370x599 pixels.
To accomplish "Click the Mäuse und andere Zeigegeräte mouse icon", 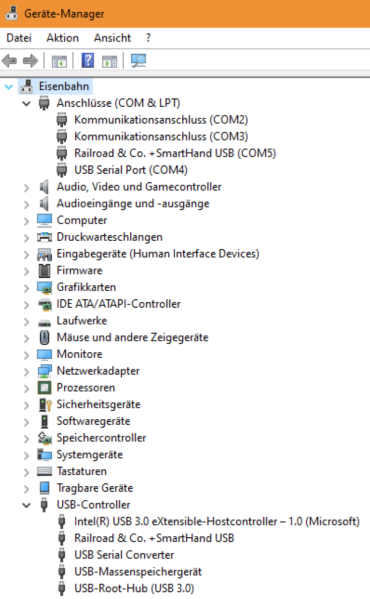I will point(44,338).
